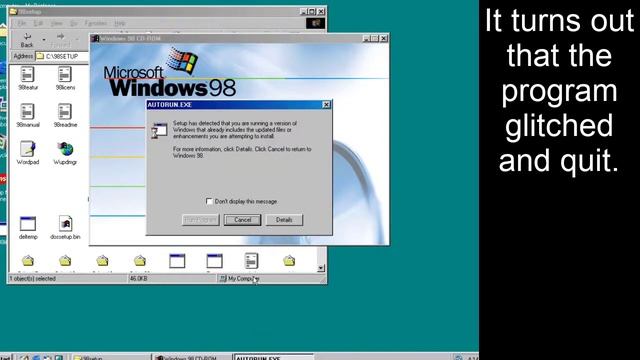Click the greyed-out Run Program button

(x=200, y=220)
